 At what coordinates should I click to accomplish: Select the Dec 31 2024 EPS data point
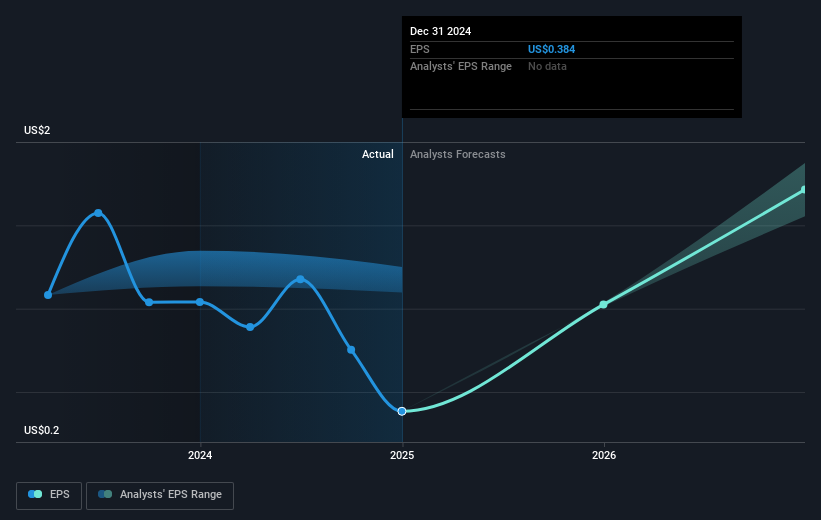tap(402, 411)
